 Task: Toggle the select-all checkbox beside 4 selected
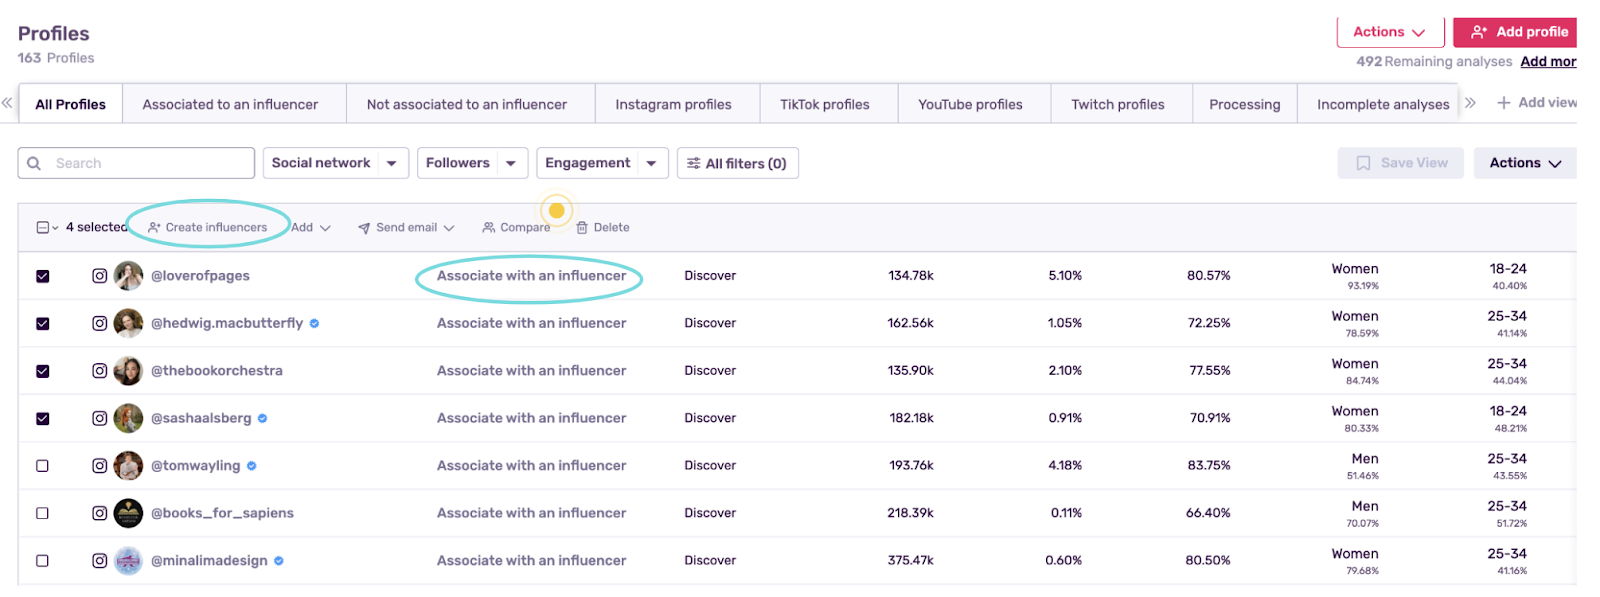42,228
